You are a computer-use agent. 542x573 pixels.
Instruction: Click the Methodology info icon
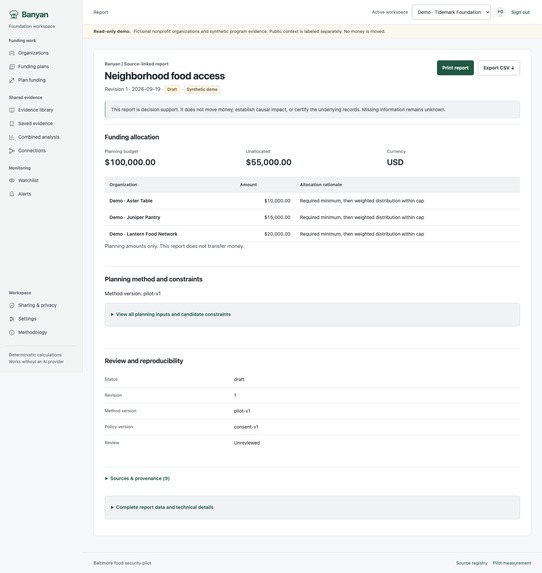coord(12,332)
